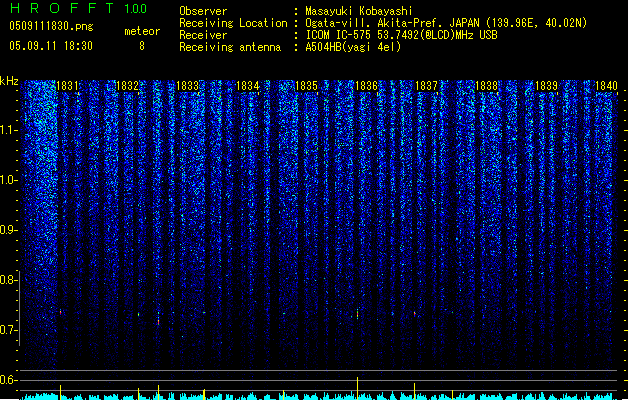The image size is (629, 400).
Task: Click the 1835 time label
Action: (x=306, y=86)
